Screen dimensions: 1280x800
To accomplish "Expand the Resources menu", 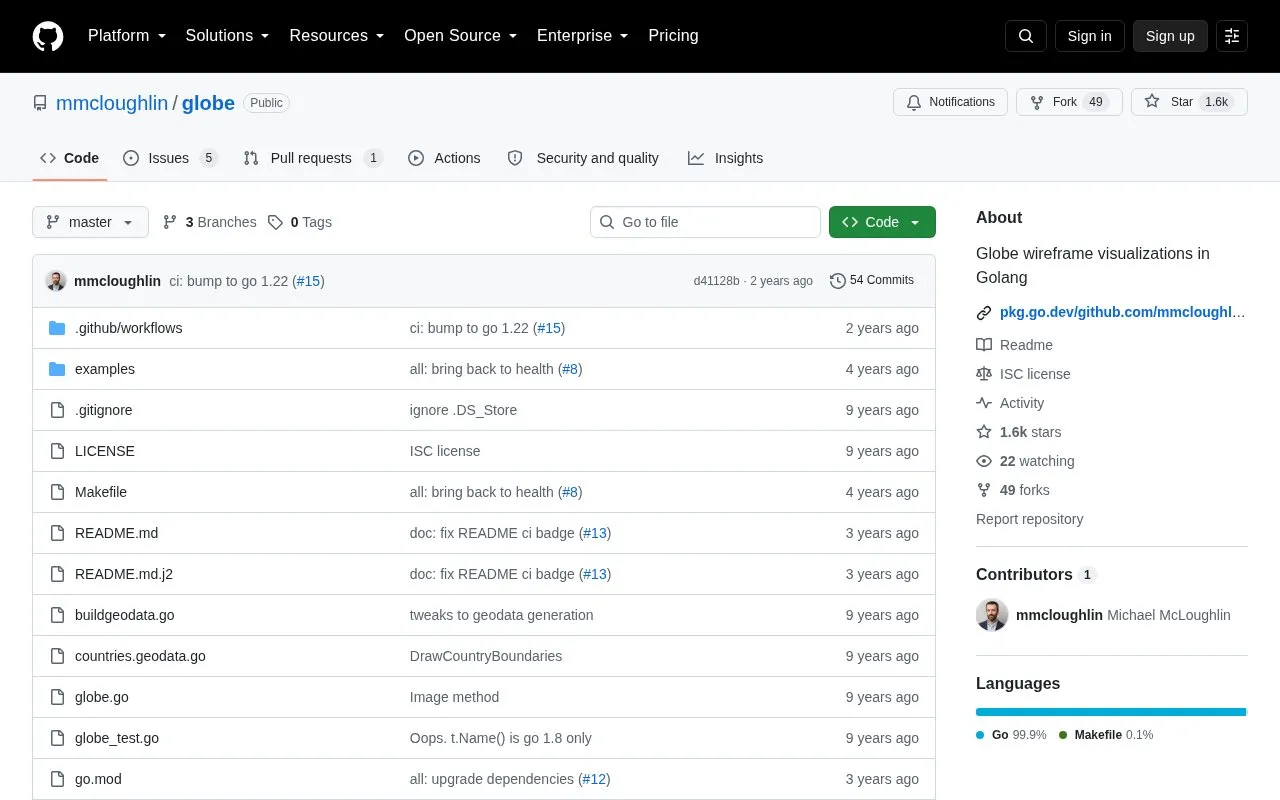I will [x=337, y=36].
